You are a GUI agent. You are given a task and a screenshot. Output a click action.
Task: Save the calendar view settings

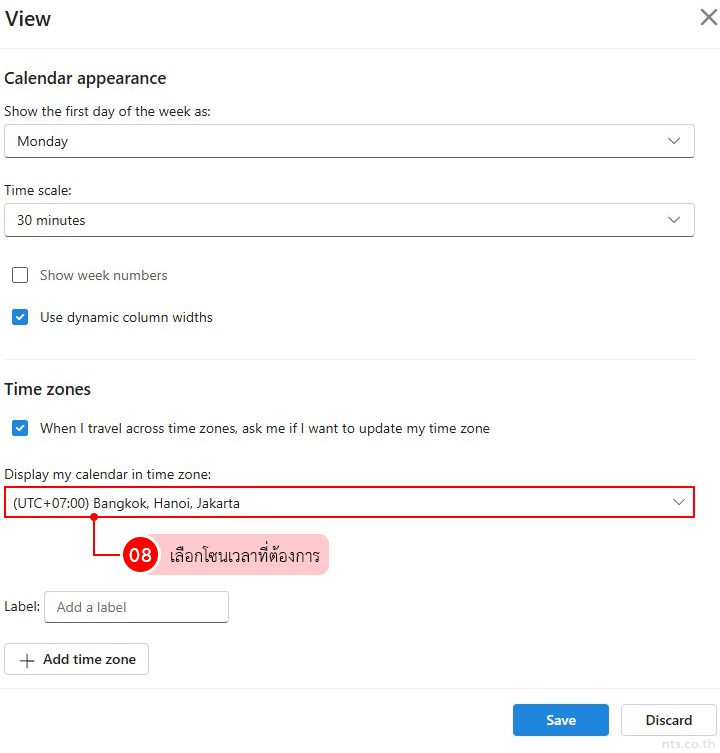click(x=560, y=720)
